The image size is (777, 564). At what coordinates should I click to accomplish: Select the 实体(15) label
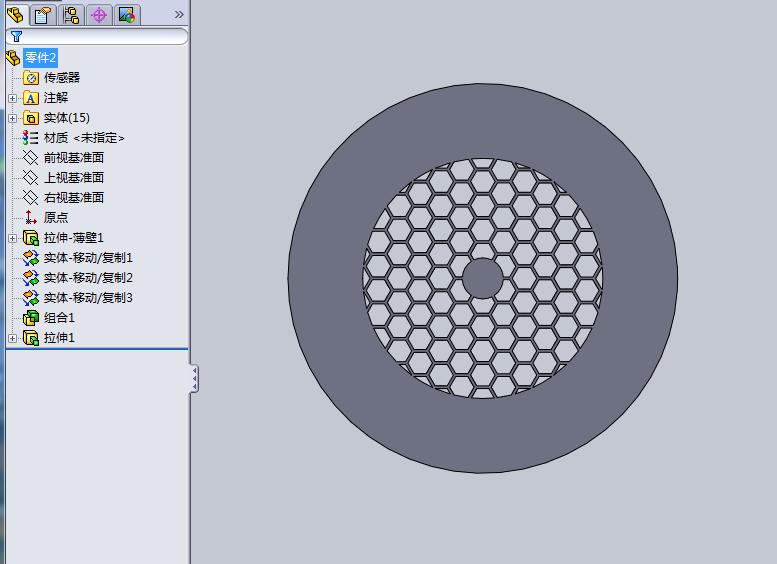pyautogui.click(x=67, y=117)
